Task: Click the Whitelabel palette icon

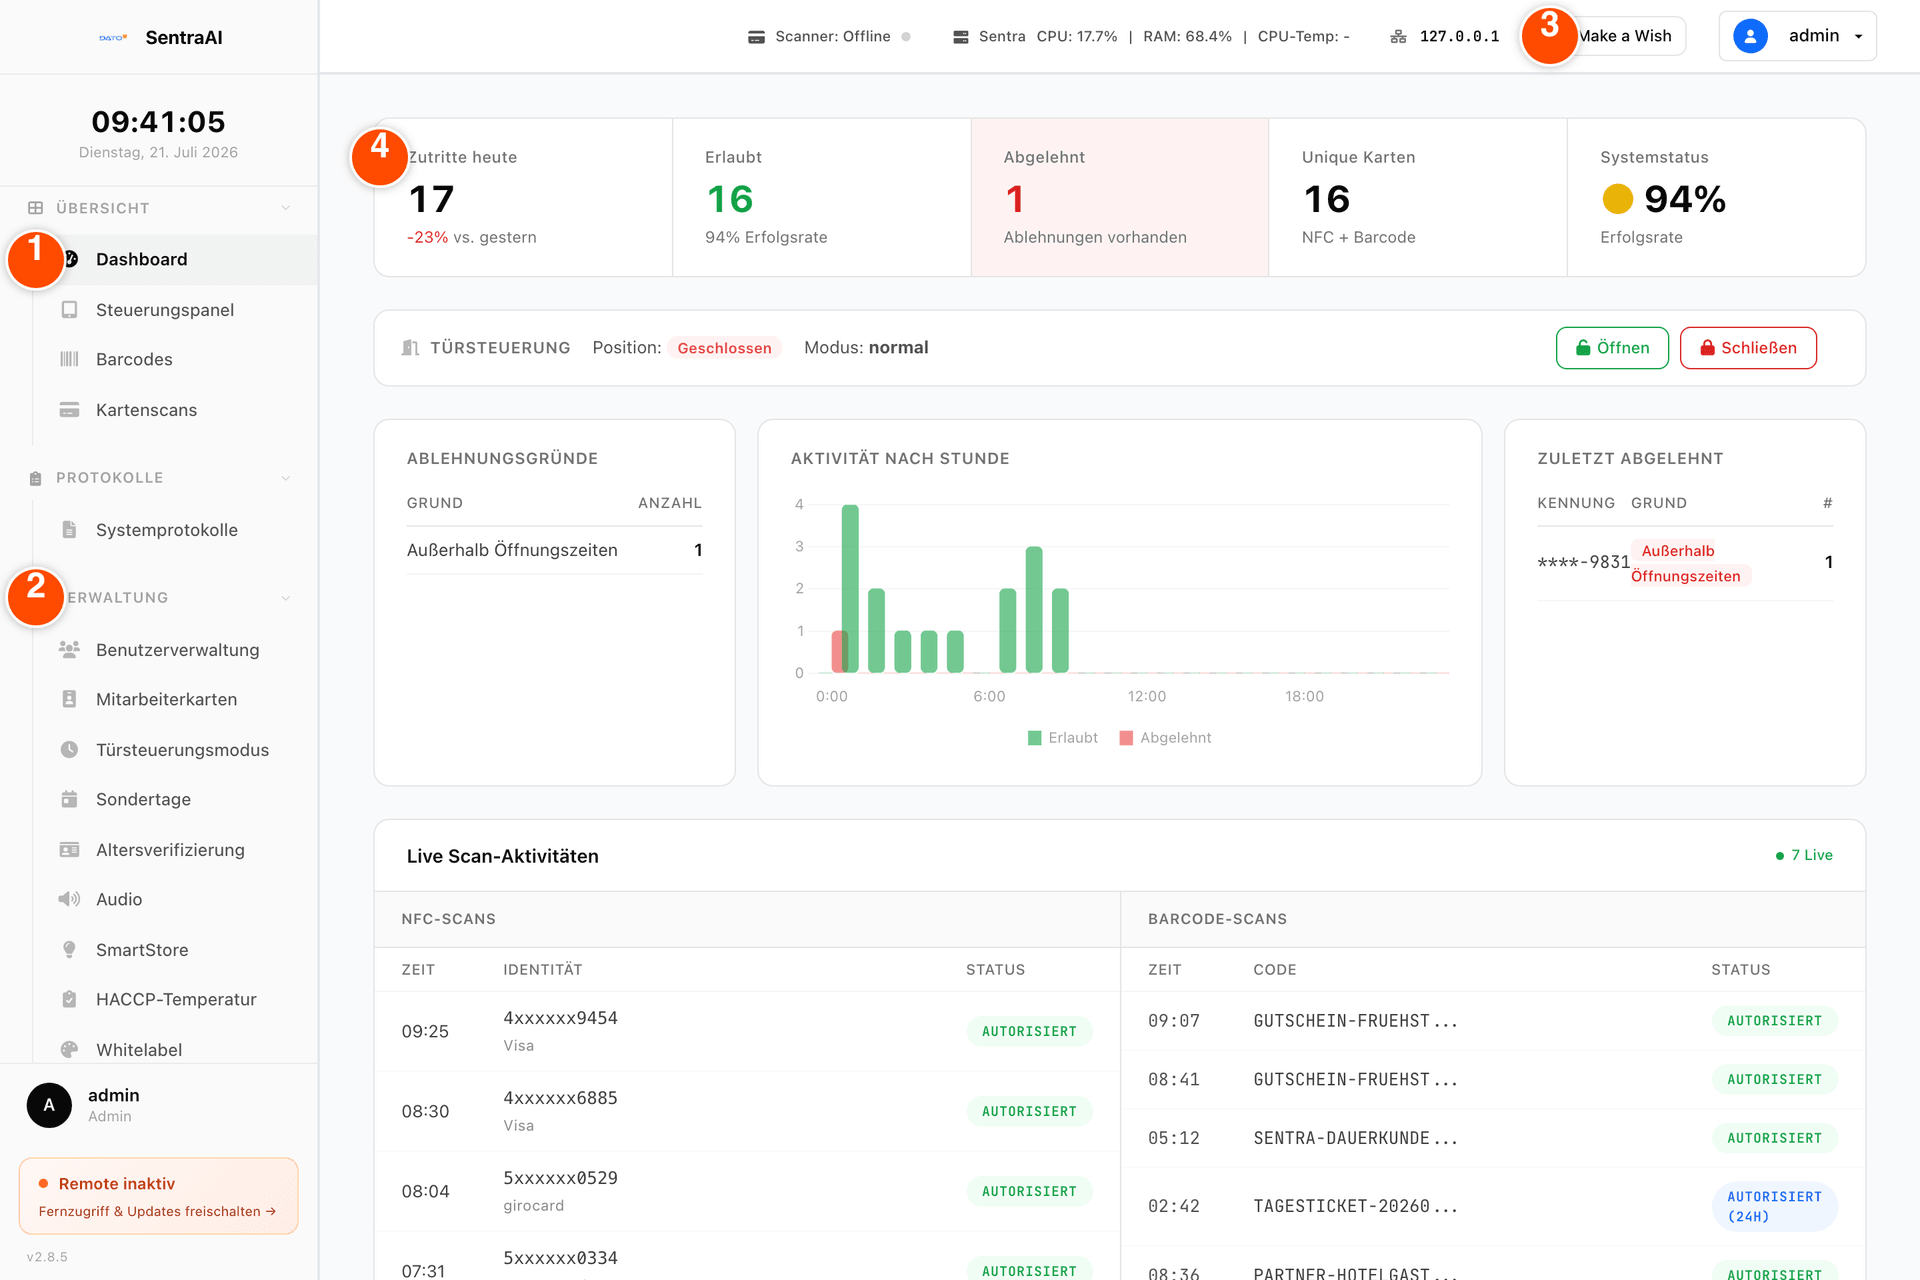Action: (x=69, y=1050)
